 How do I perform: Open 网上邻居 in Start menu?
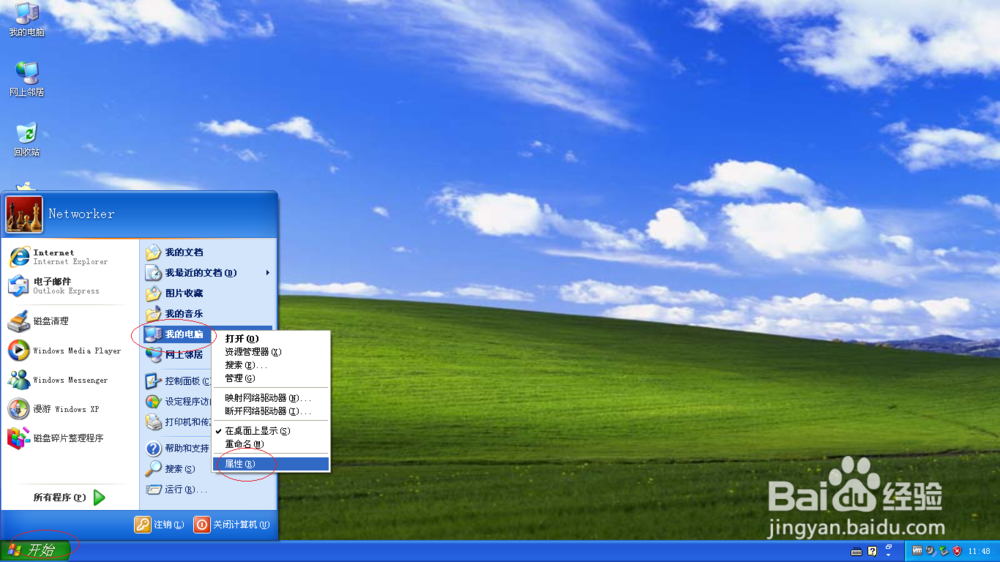click(x=177, y=355)
